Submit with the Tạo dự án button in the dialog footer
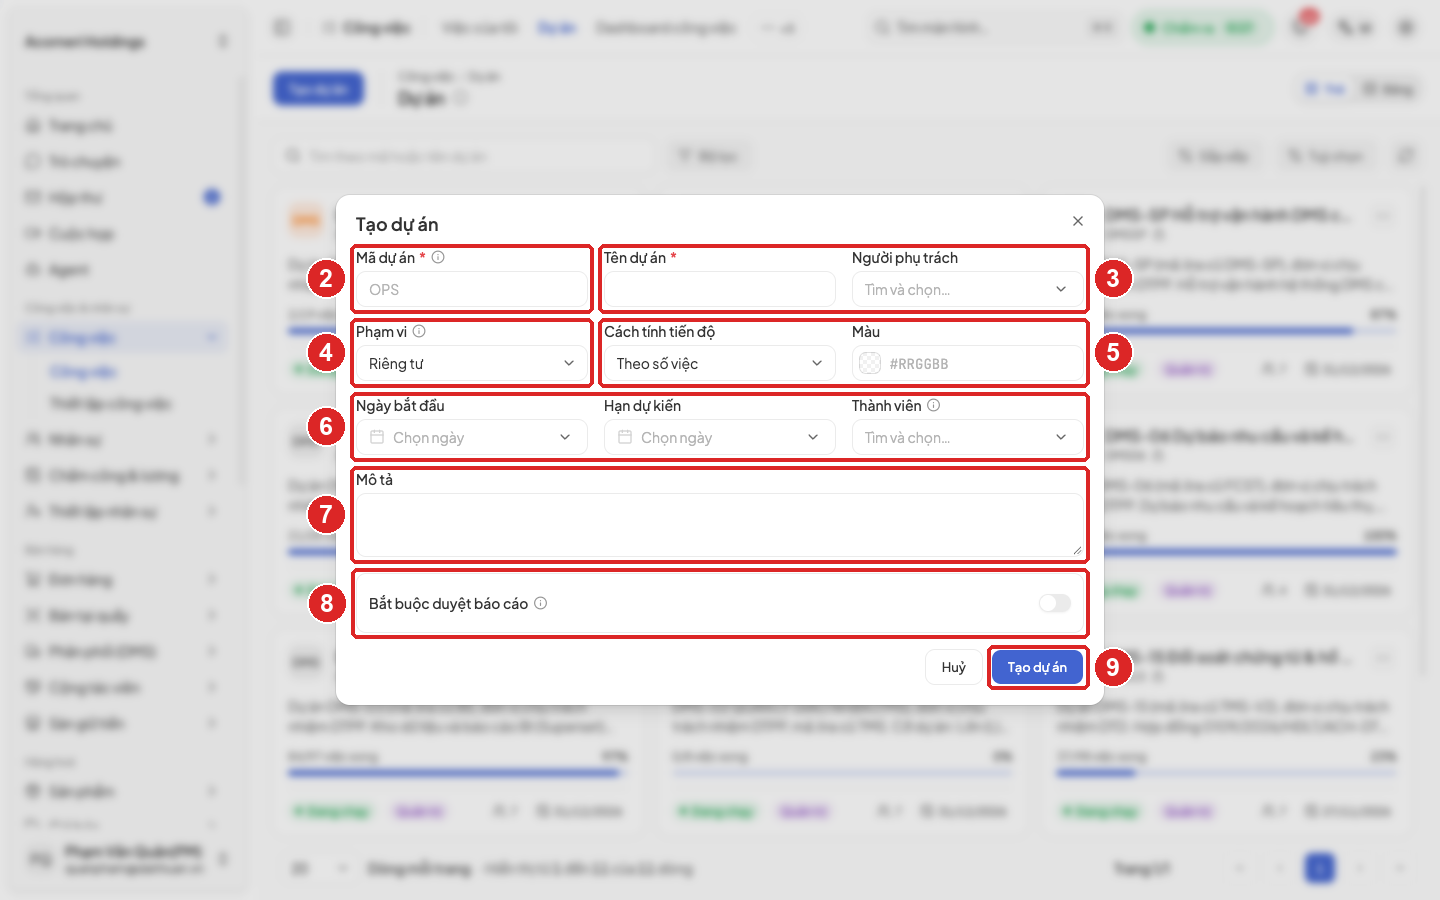The height and width of the screenshot is (900, 1440). (x=1037, y=667)
